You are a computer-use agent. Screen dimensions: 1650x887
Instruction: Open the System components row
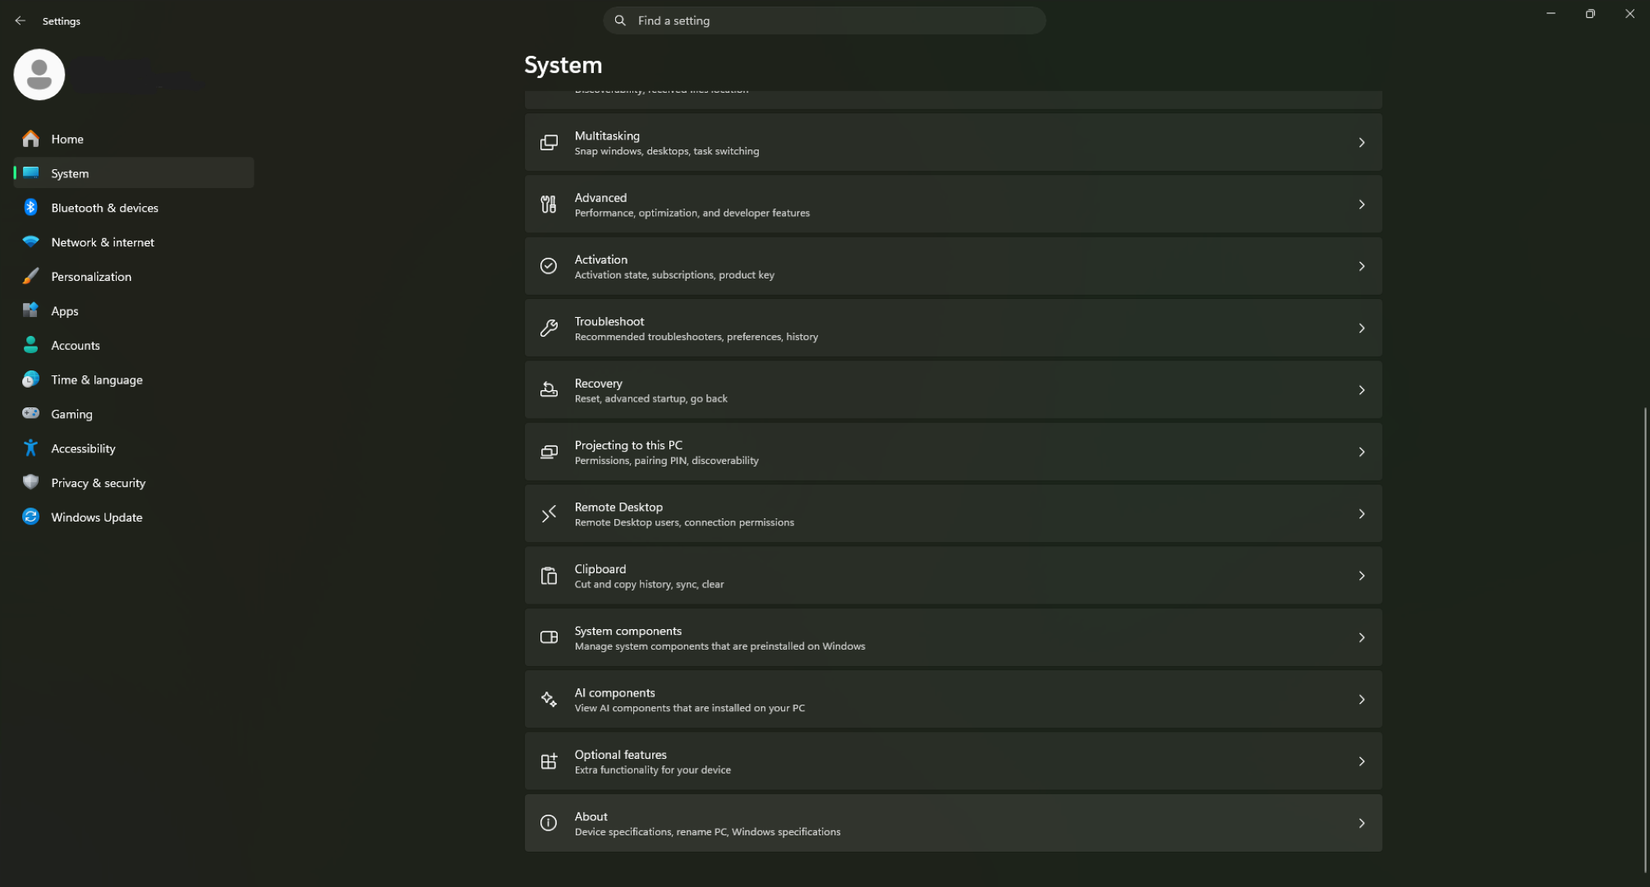click(x=953, y=638)
